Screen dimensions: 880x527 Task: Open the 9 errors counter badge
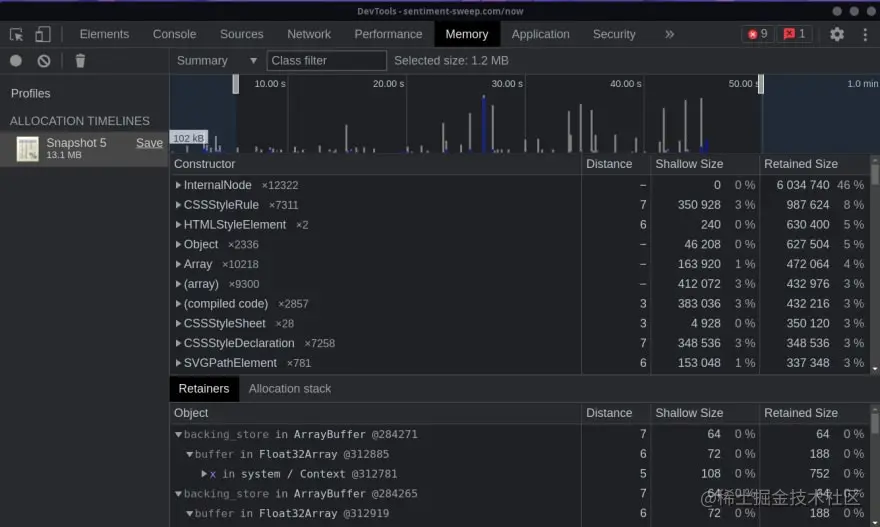758,34
